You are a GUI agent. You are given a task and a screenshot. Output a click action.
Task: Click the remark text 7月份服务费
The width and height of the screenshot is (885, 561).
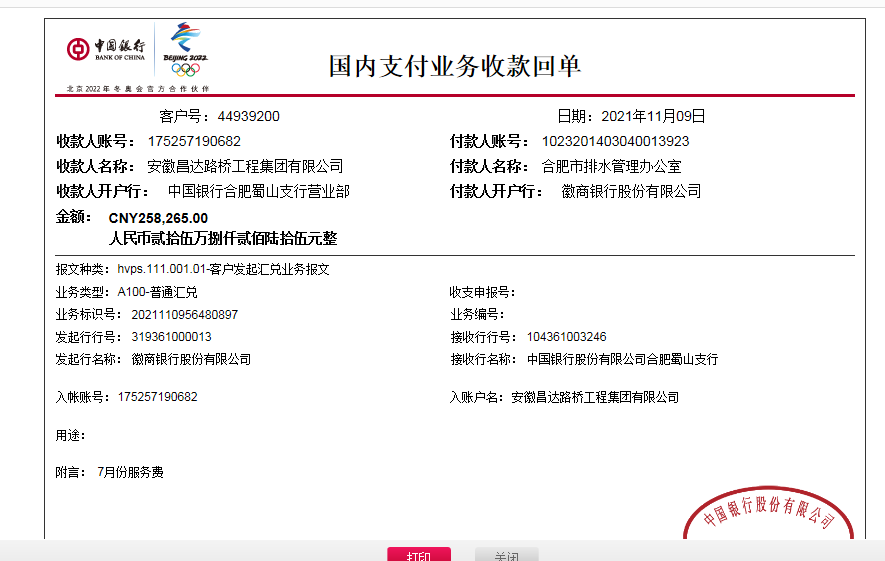point(130,472)
